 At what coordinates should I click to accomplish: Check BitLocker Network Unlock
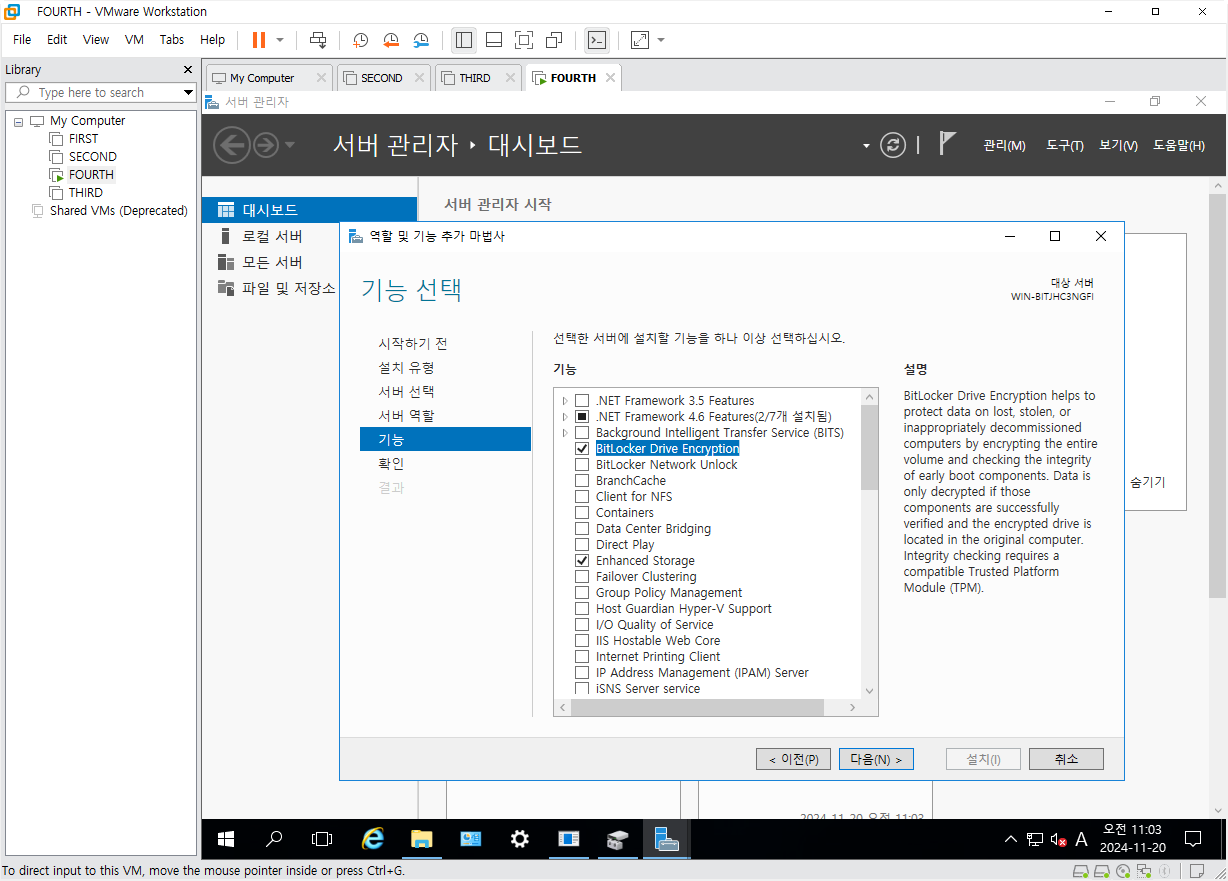click(x=582, y=465)
